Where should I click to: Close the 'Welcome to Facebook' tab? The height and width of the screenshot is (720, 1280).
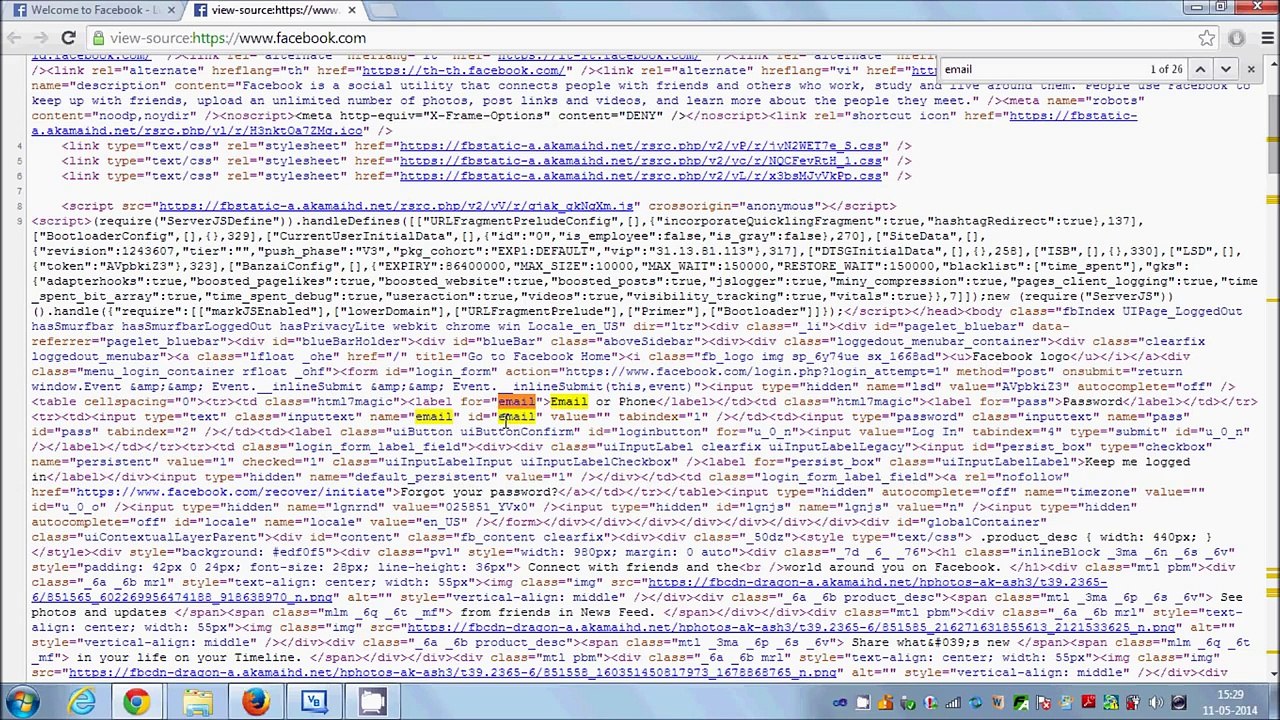click(x=170, y=10)
